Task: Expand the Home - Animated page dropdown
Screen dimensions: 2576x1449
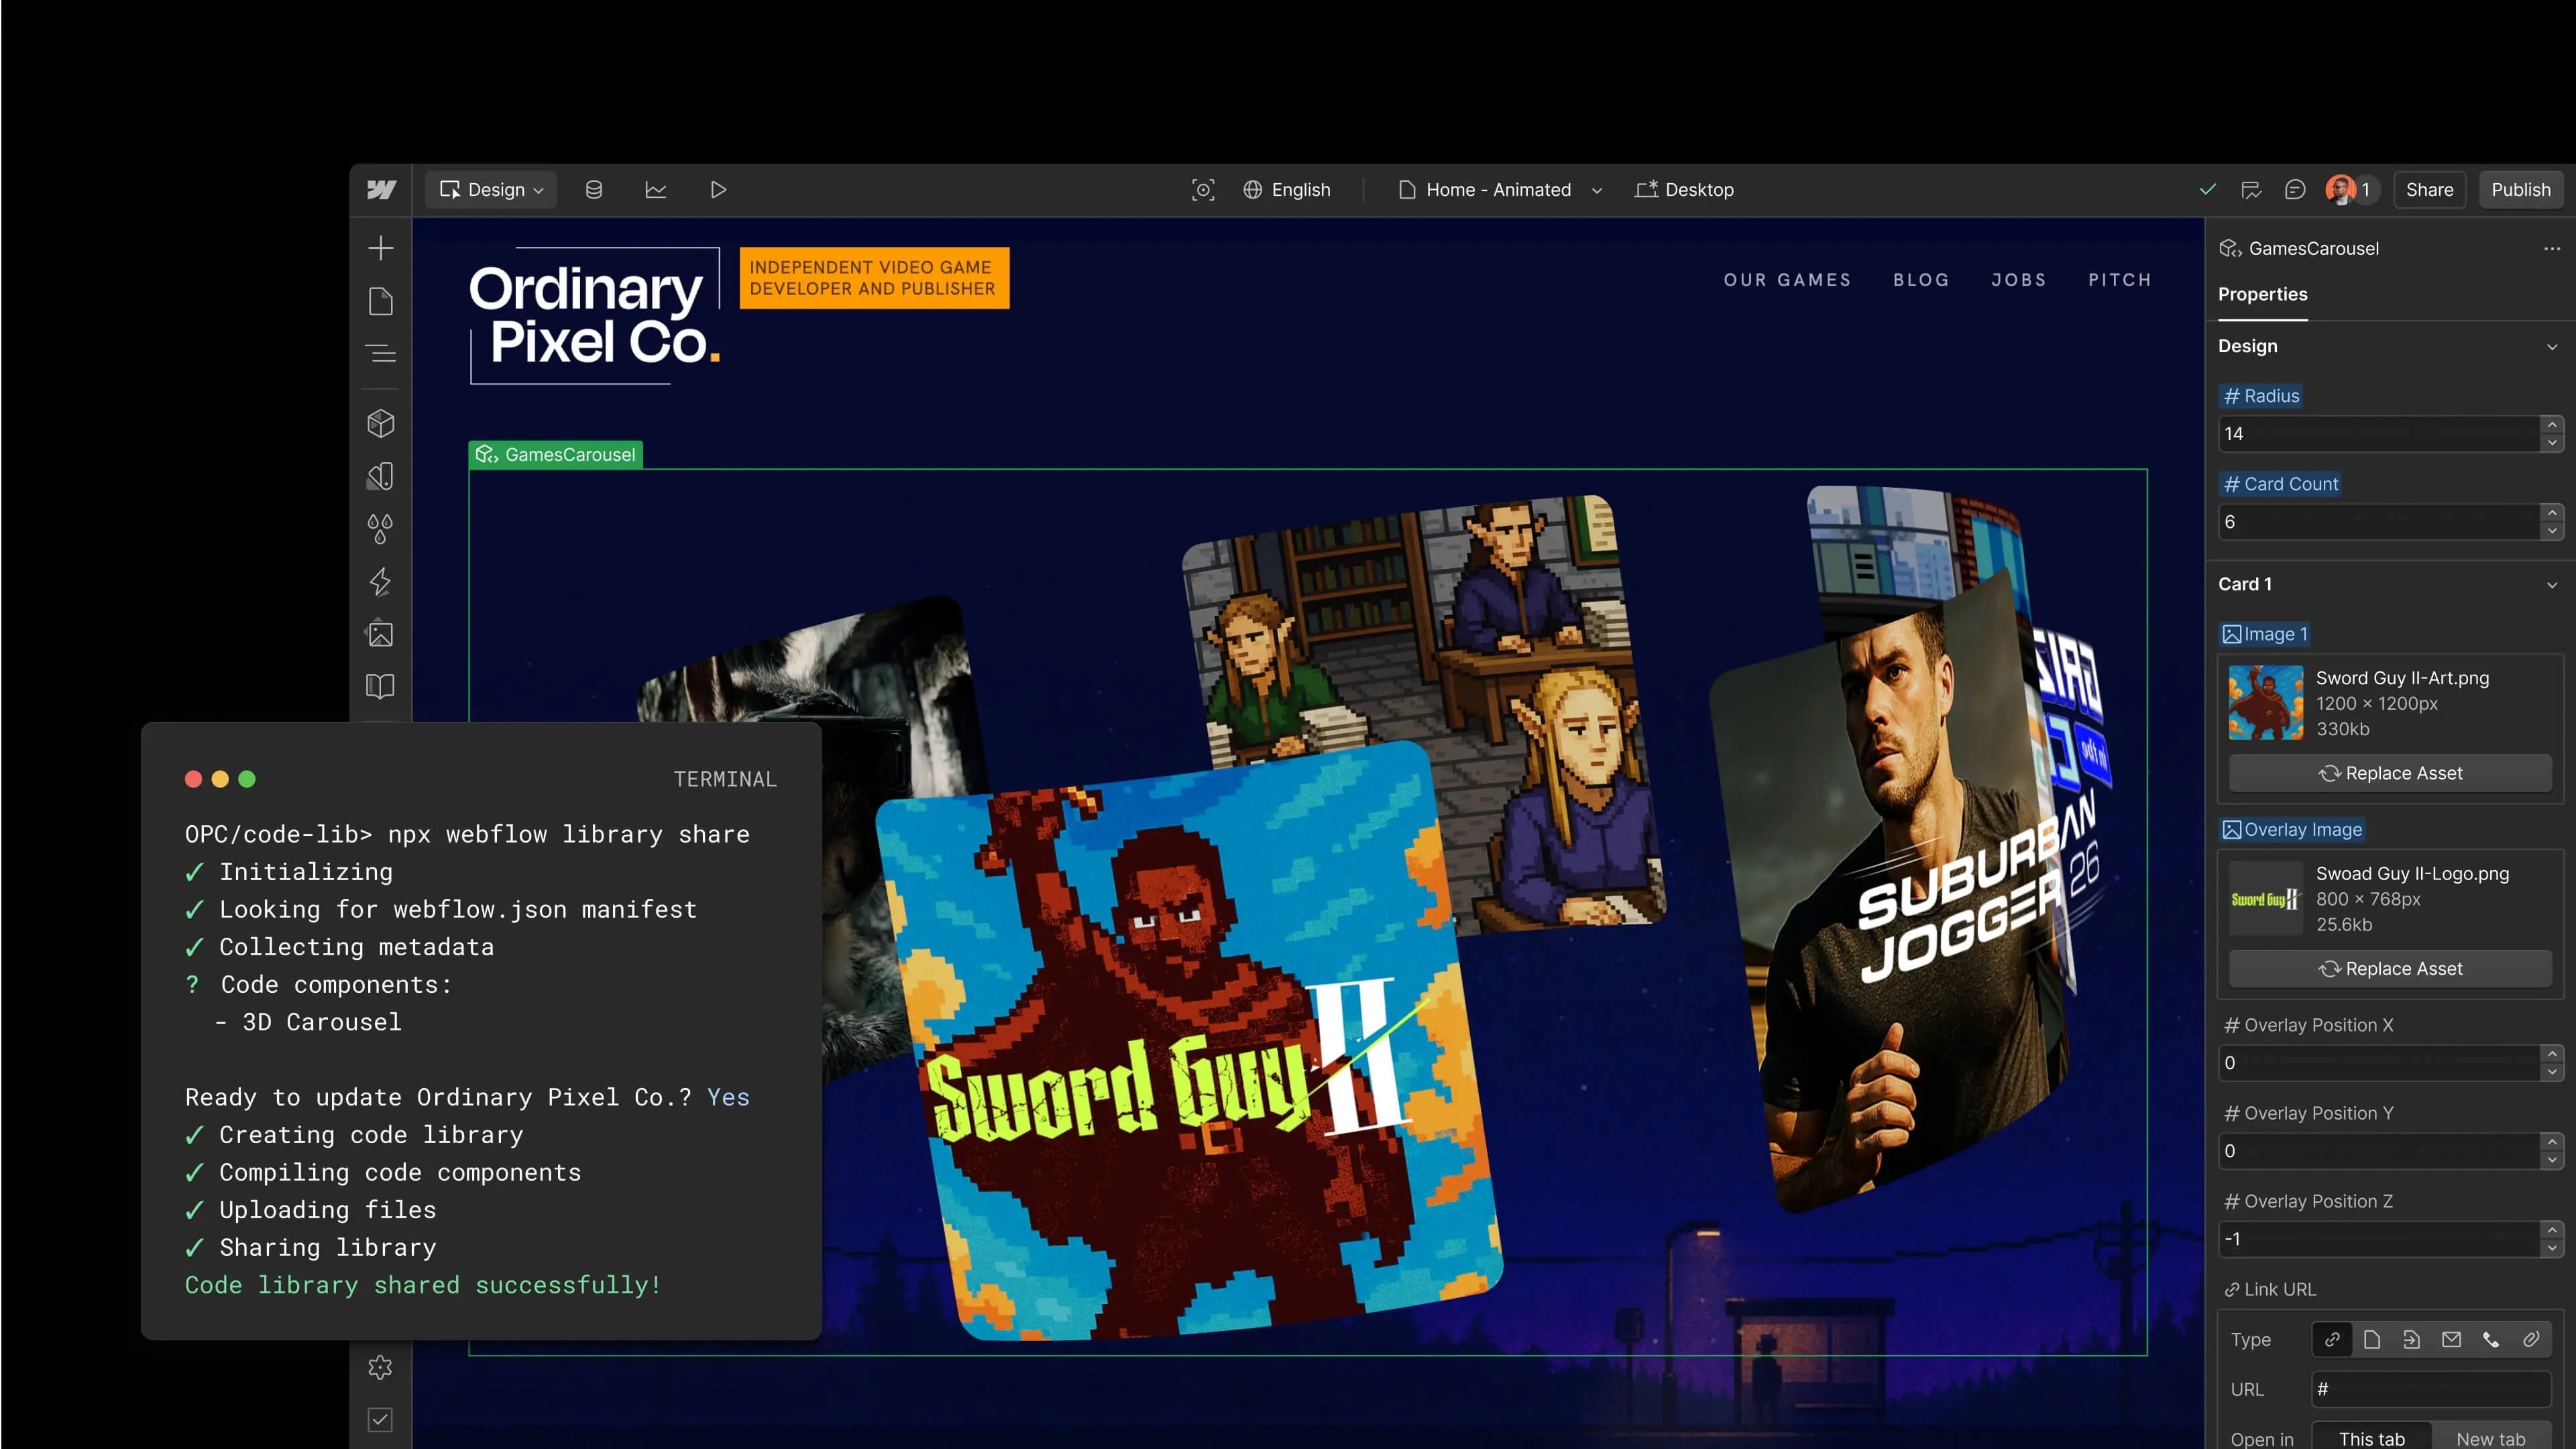Action: pyautogui.click(x=1596, y=191)
